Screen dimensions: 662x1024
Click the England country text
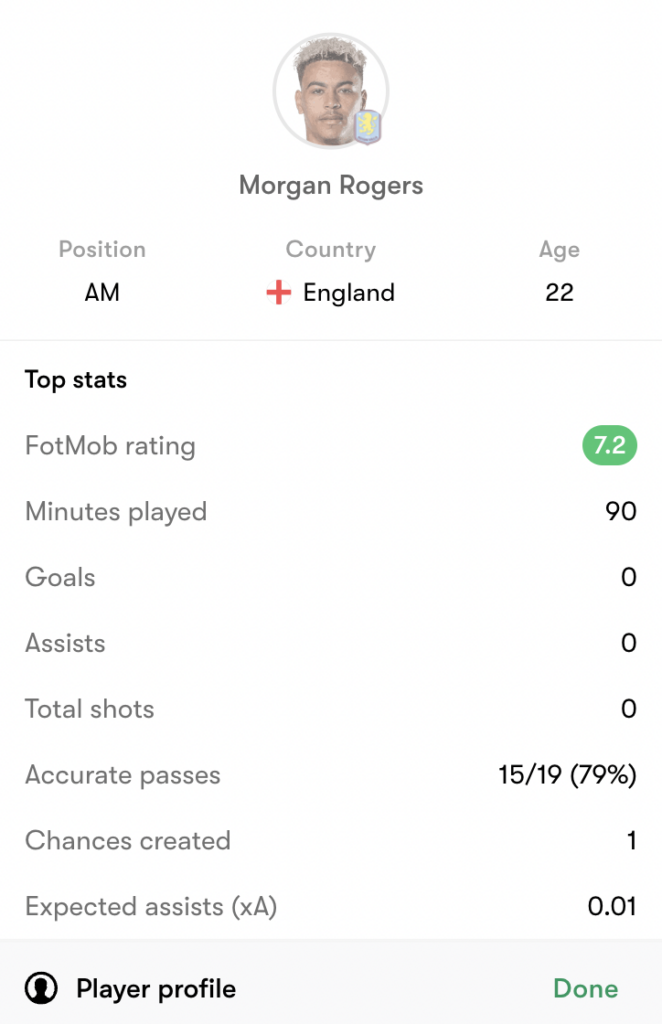[349, 293]
